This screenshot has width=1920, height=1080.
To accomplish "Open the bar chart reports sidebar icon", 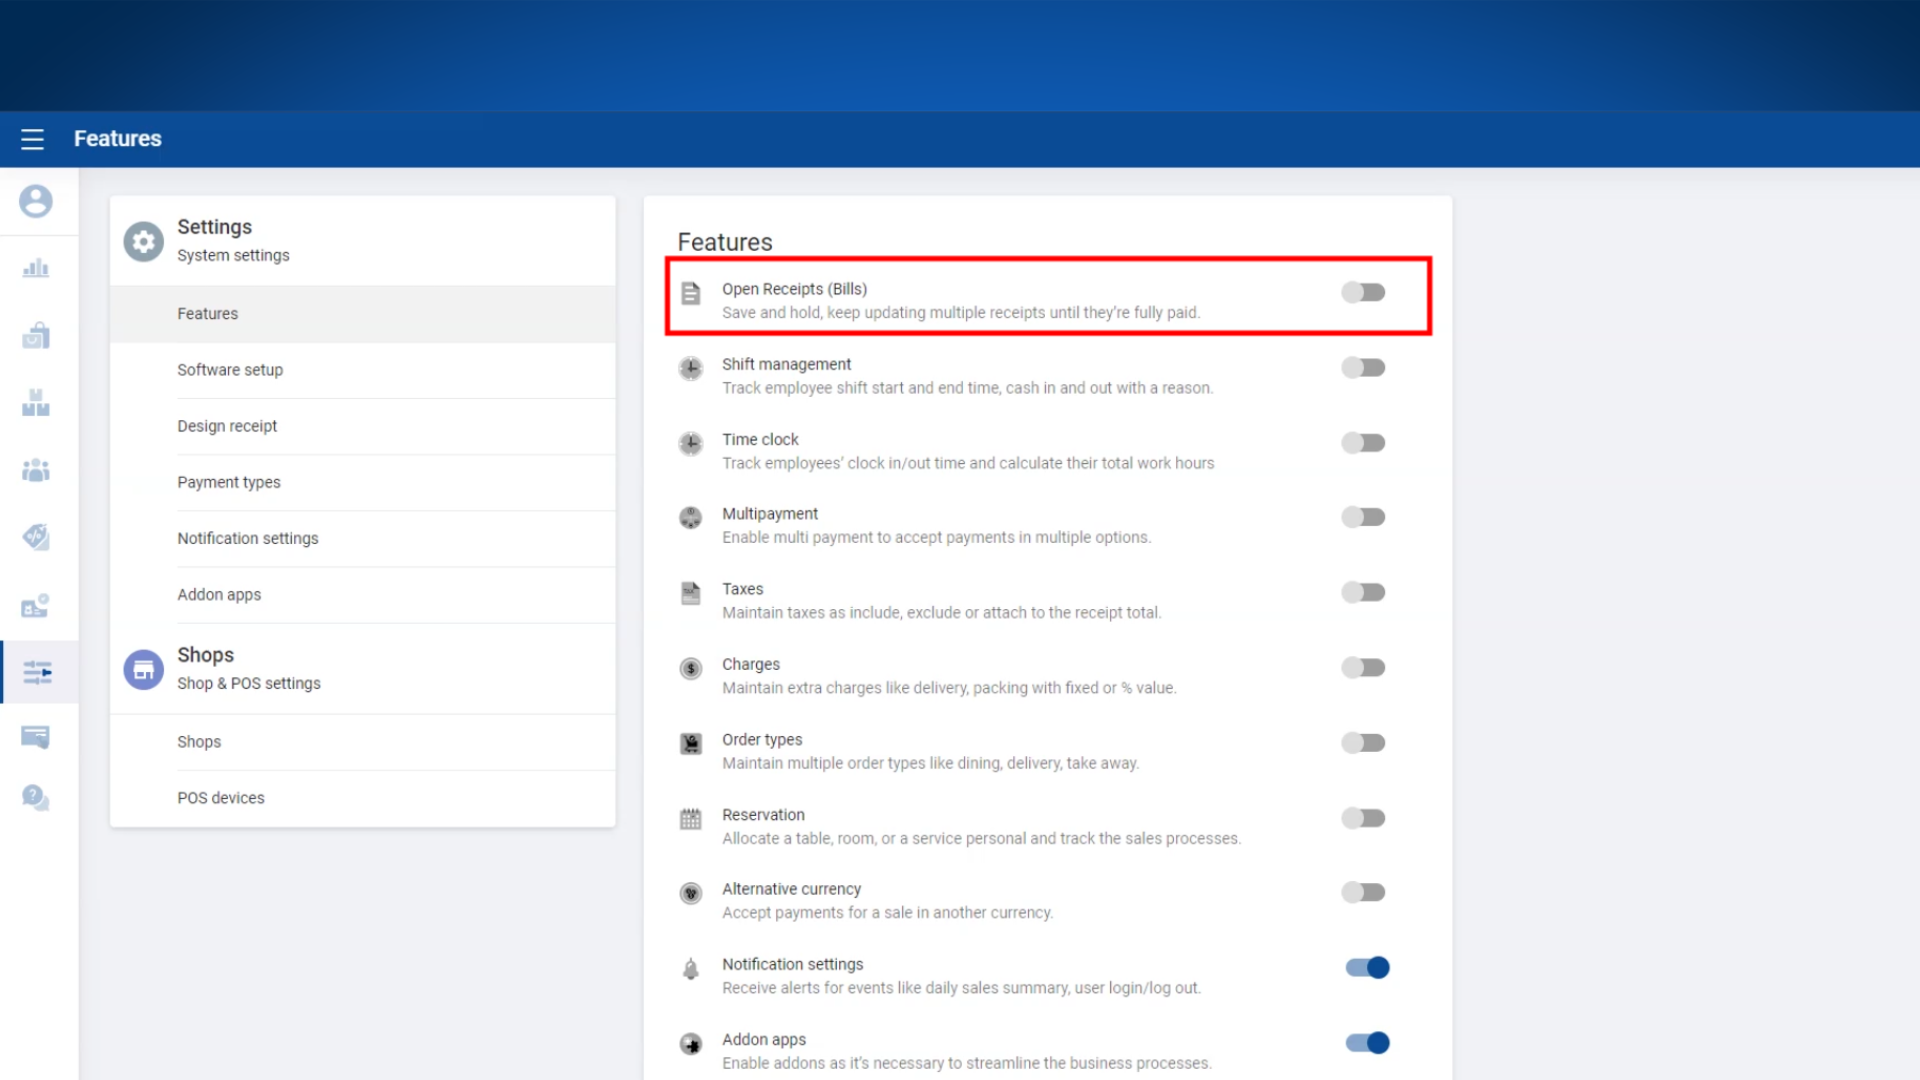I will coord(36,268).
